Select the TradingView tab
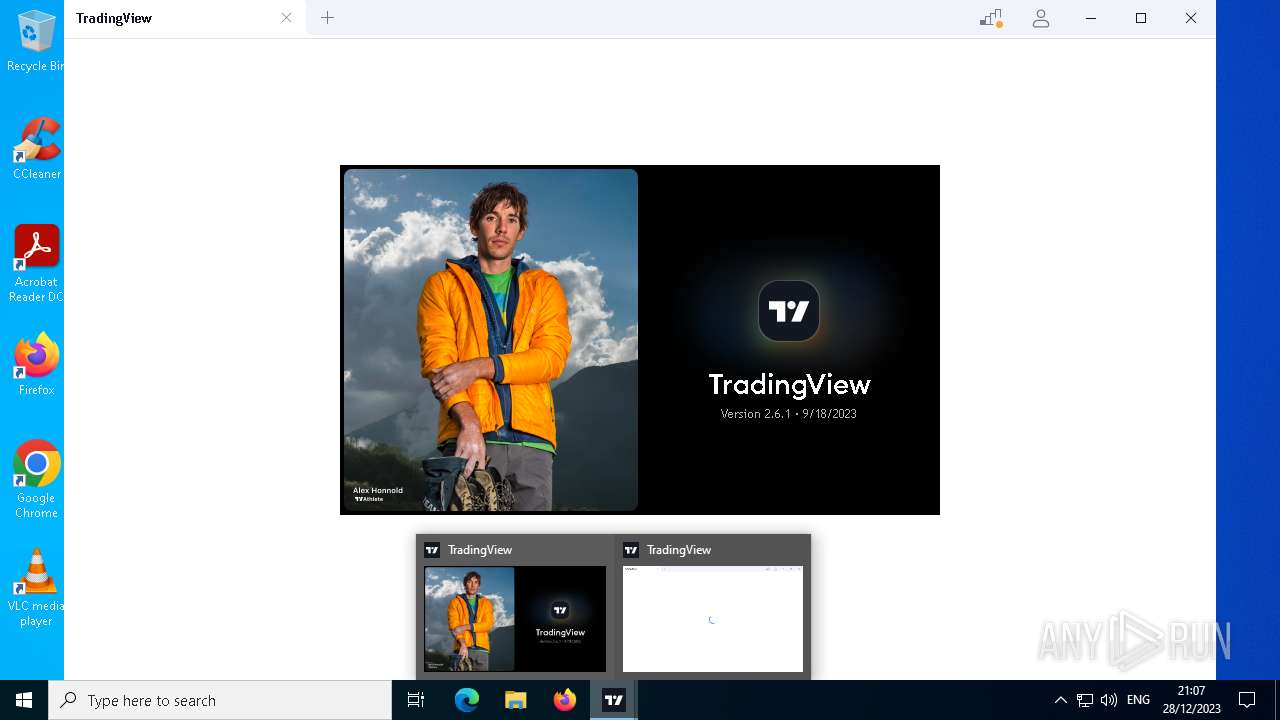 [x=186, y=18]
